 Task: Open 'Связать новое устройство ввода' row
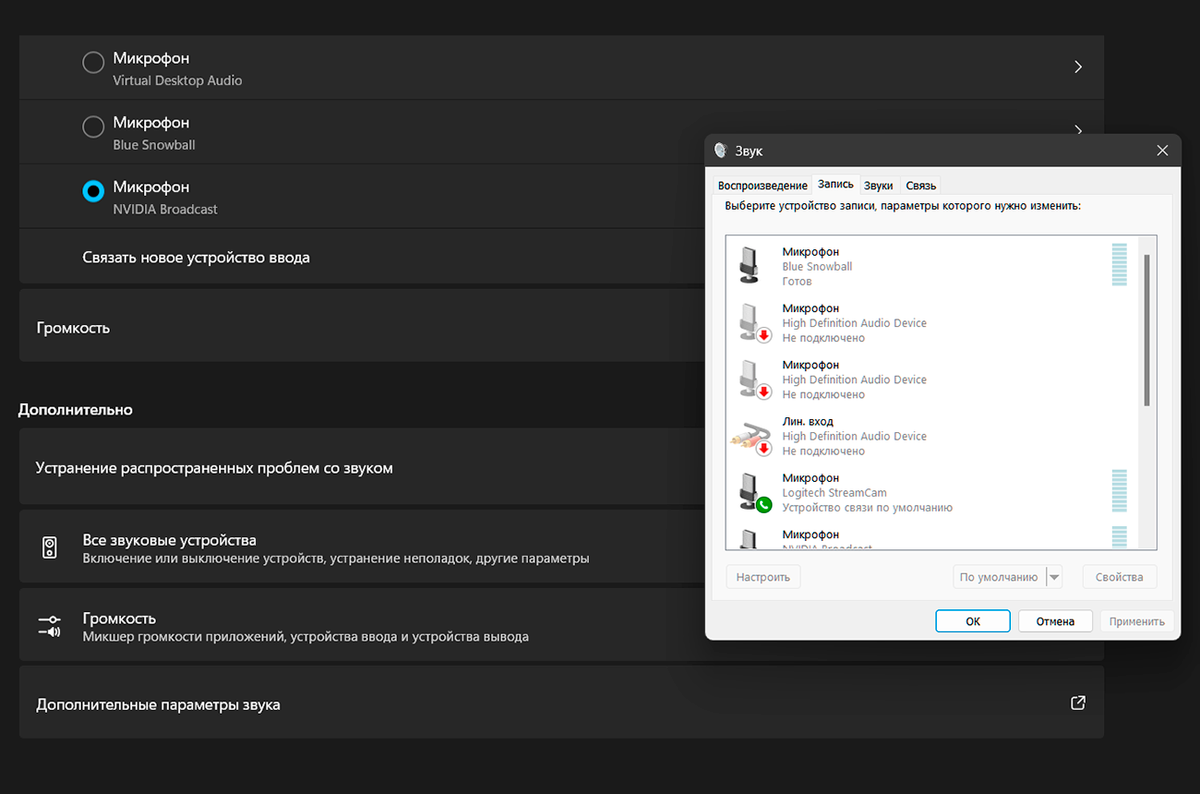(x=360, y=257)
